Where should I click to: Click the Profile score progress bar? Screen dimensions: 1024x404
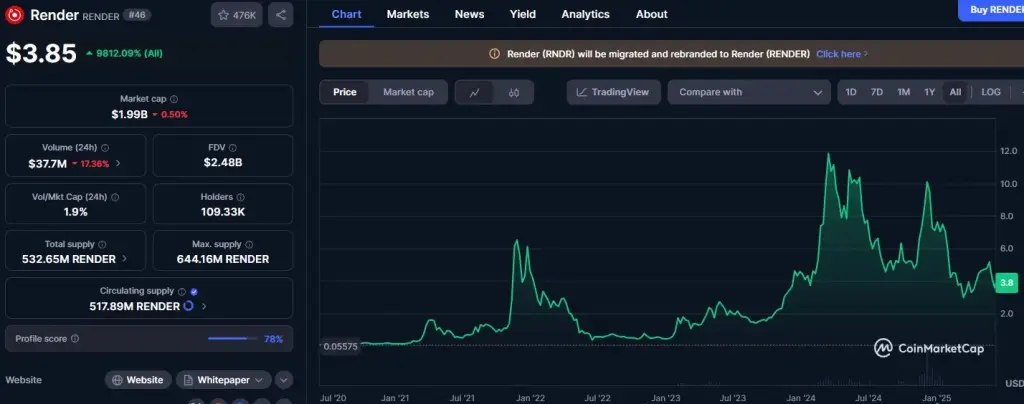[x=232, y=339]
